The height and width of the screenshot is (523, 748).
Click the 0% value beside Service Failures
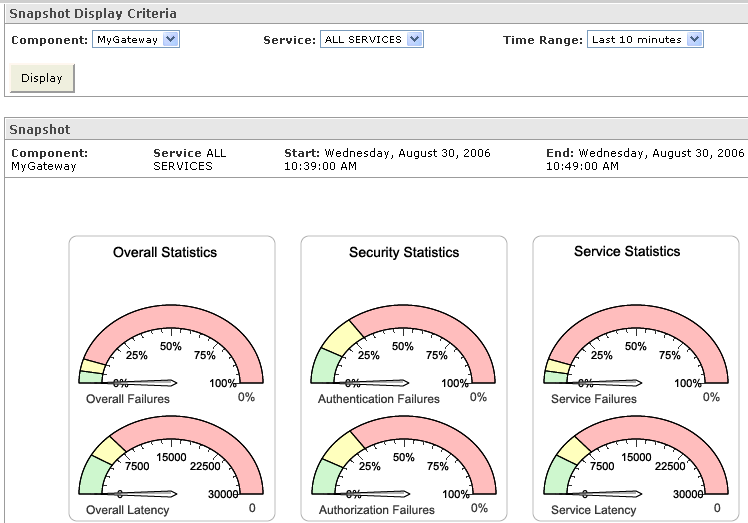tap(711, 397)
